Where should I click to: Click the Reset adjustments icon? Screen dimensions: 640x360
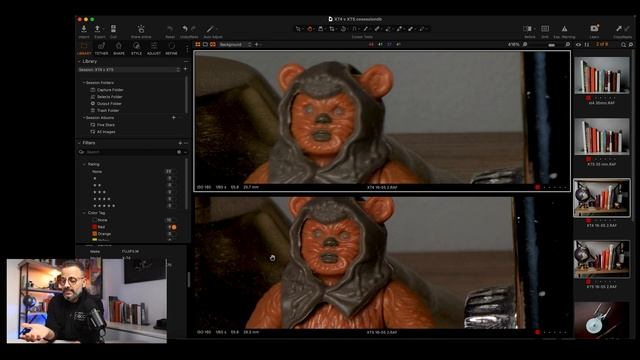click(x=170, y=29)
